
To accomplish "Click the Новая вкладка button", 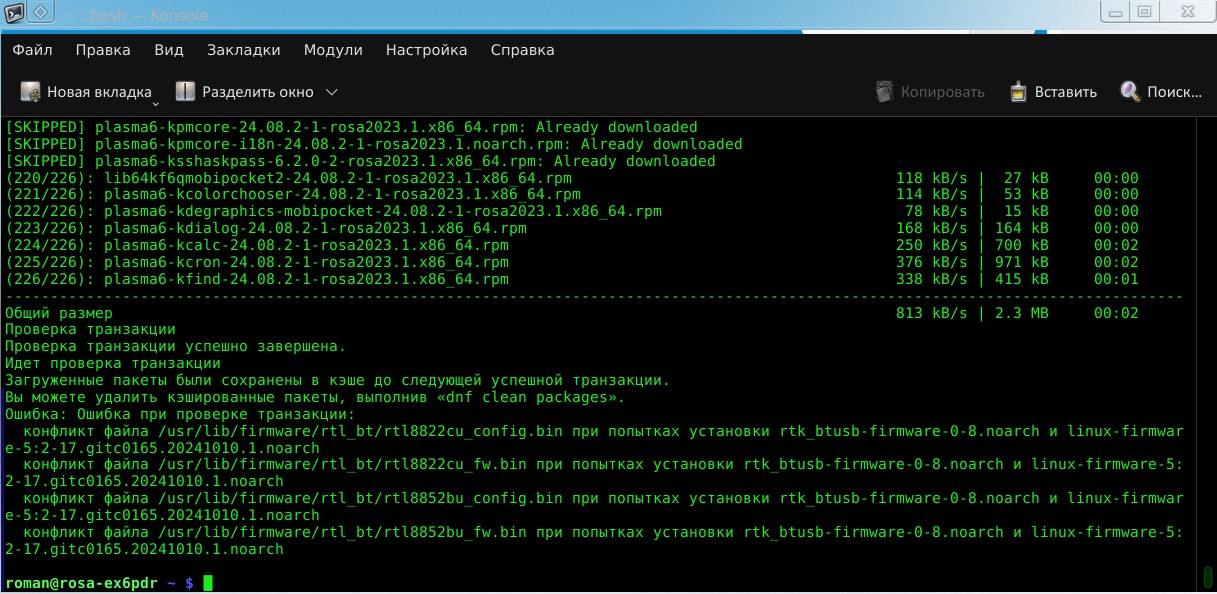I will 86,92.
